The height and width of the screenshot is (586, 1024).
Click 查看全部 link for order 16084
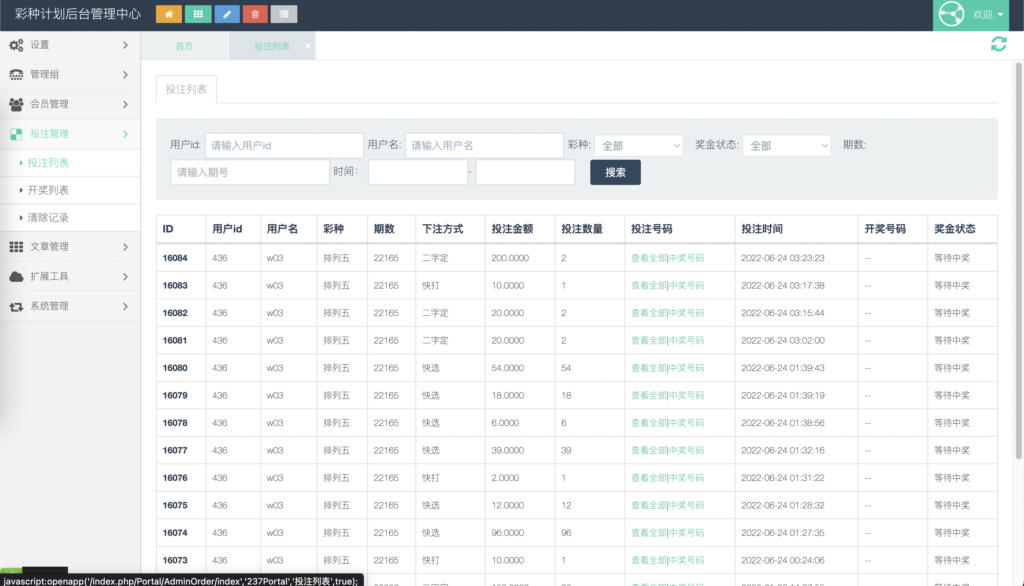pyautogui.click(x=648, y=258)
